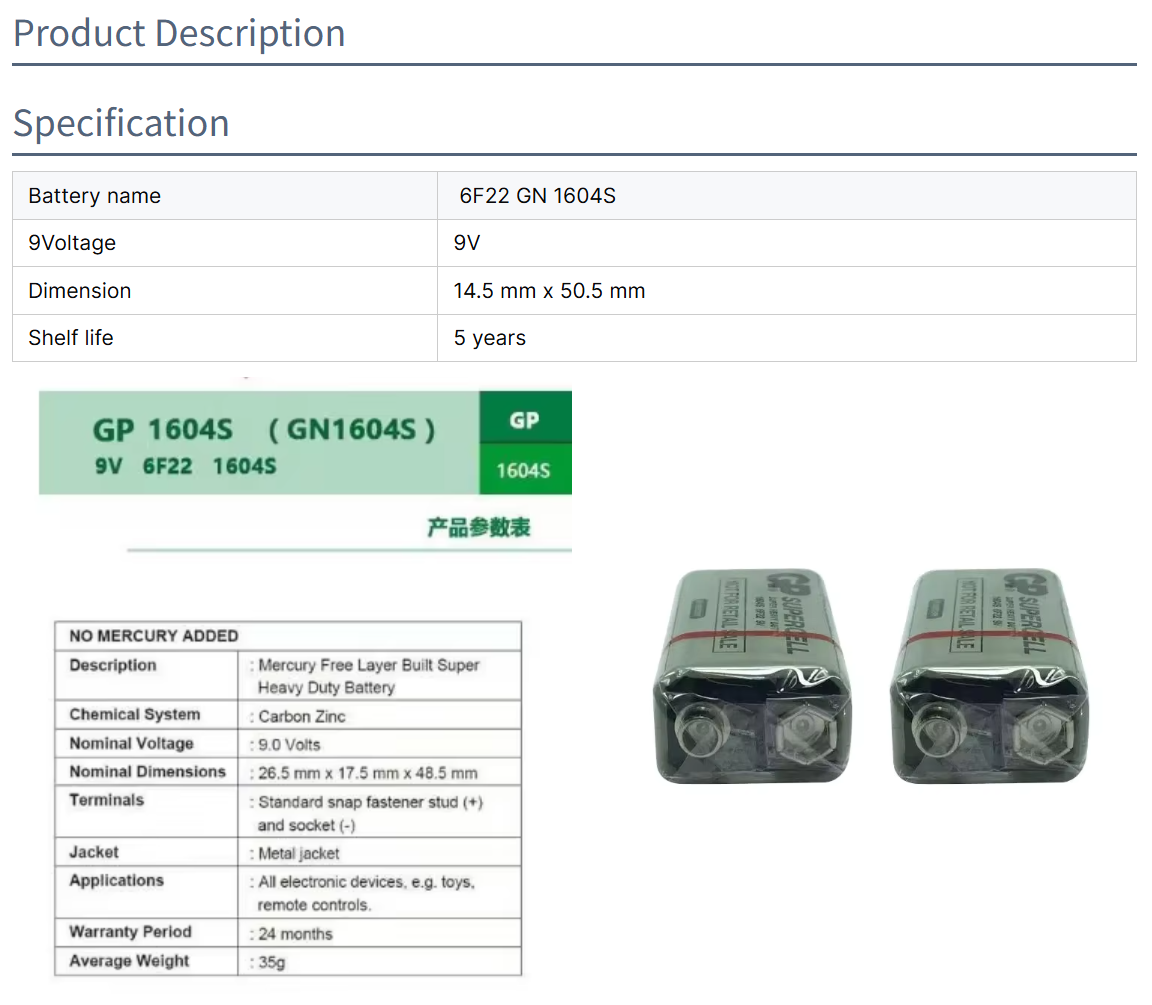
Task: Select the 14.5 mm x 50.5 mm value
Action: (549, 291)
